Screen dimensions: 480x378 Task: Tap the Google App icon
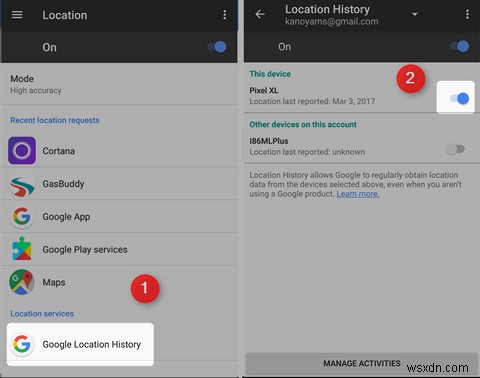pyautogui.click(x=22, y=217)
